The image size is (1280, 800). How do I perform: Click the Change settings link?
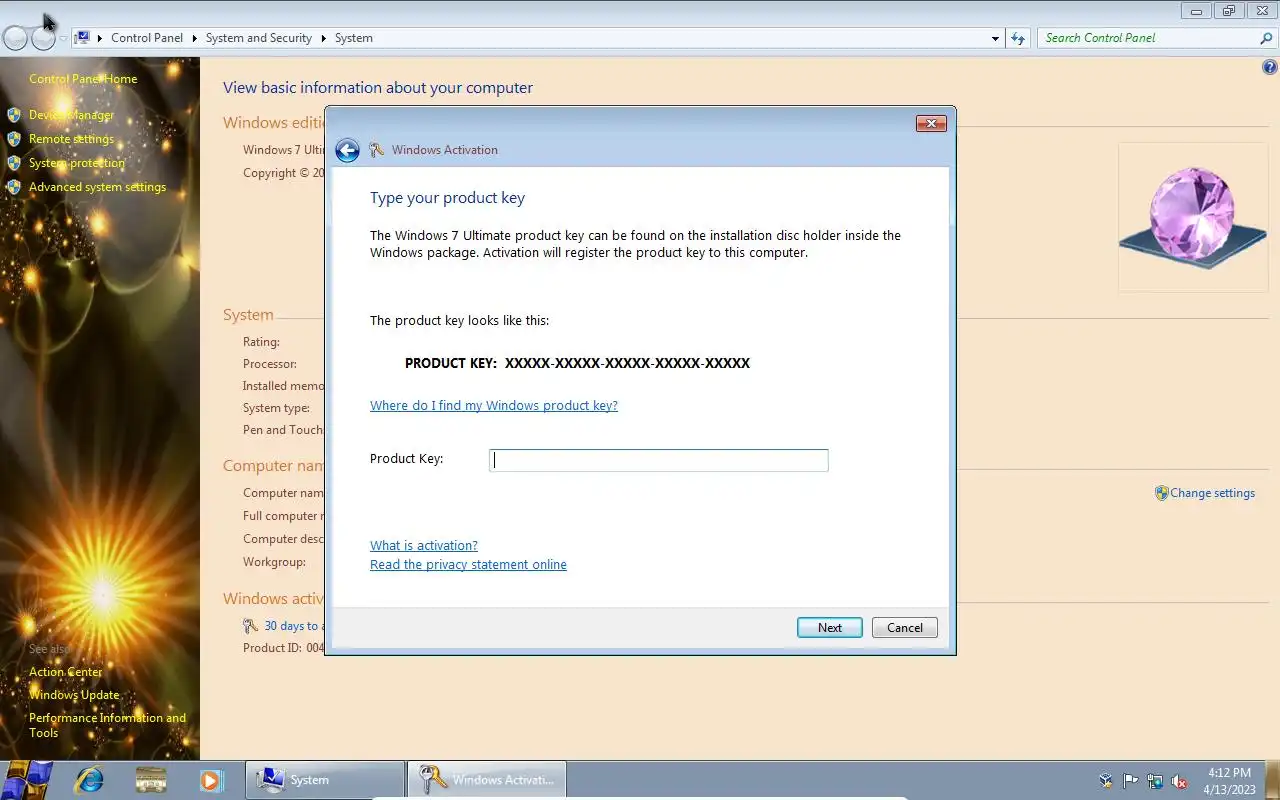point(1212,493)
